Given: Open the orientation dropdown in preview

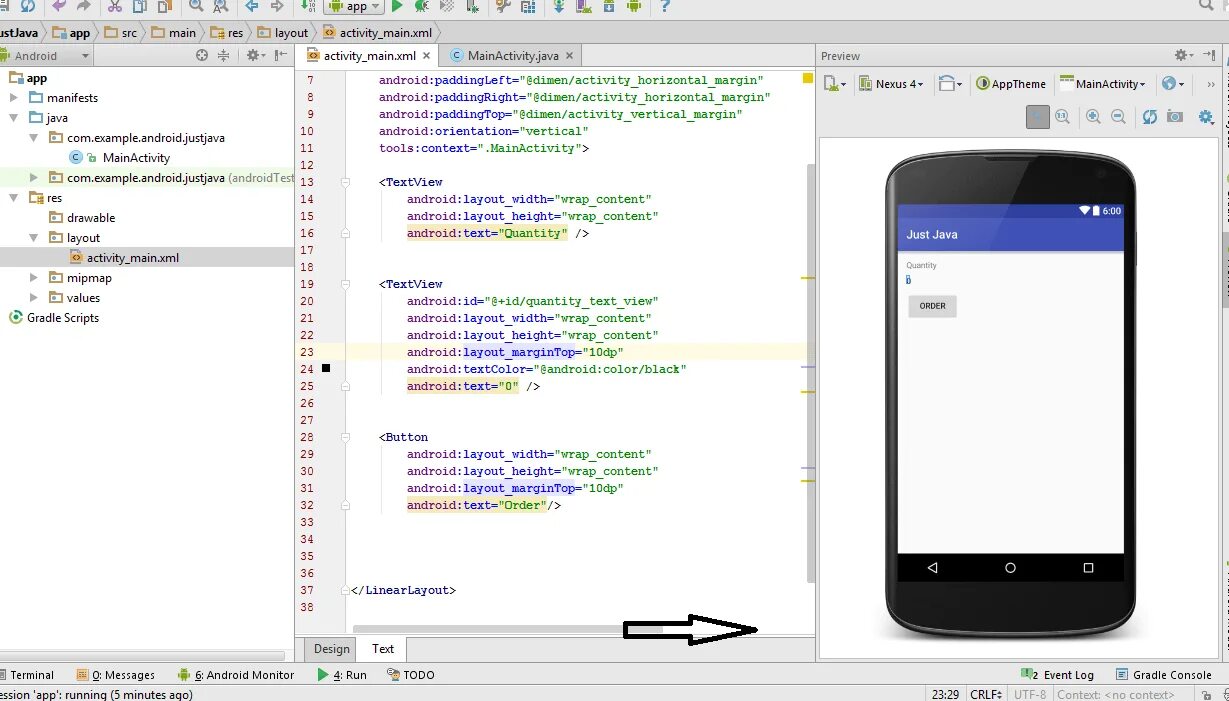Looking at the screenshot, I should pyautogui.click(x=951, y=84).
